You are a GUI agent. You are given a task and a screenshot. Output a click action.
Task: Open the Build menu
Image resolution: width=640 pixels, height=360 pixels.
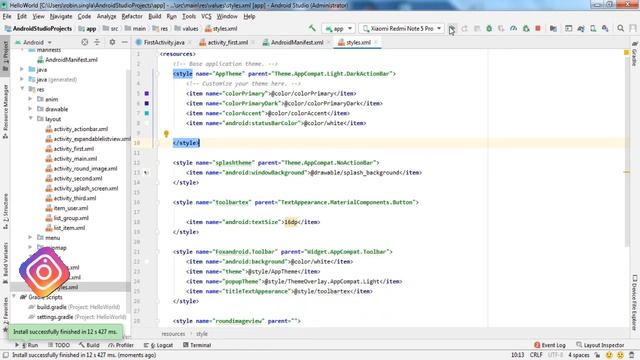point(155,16)
